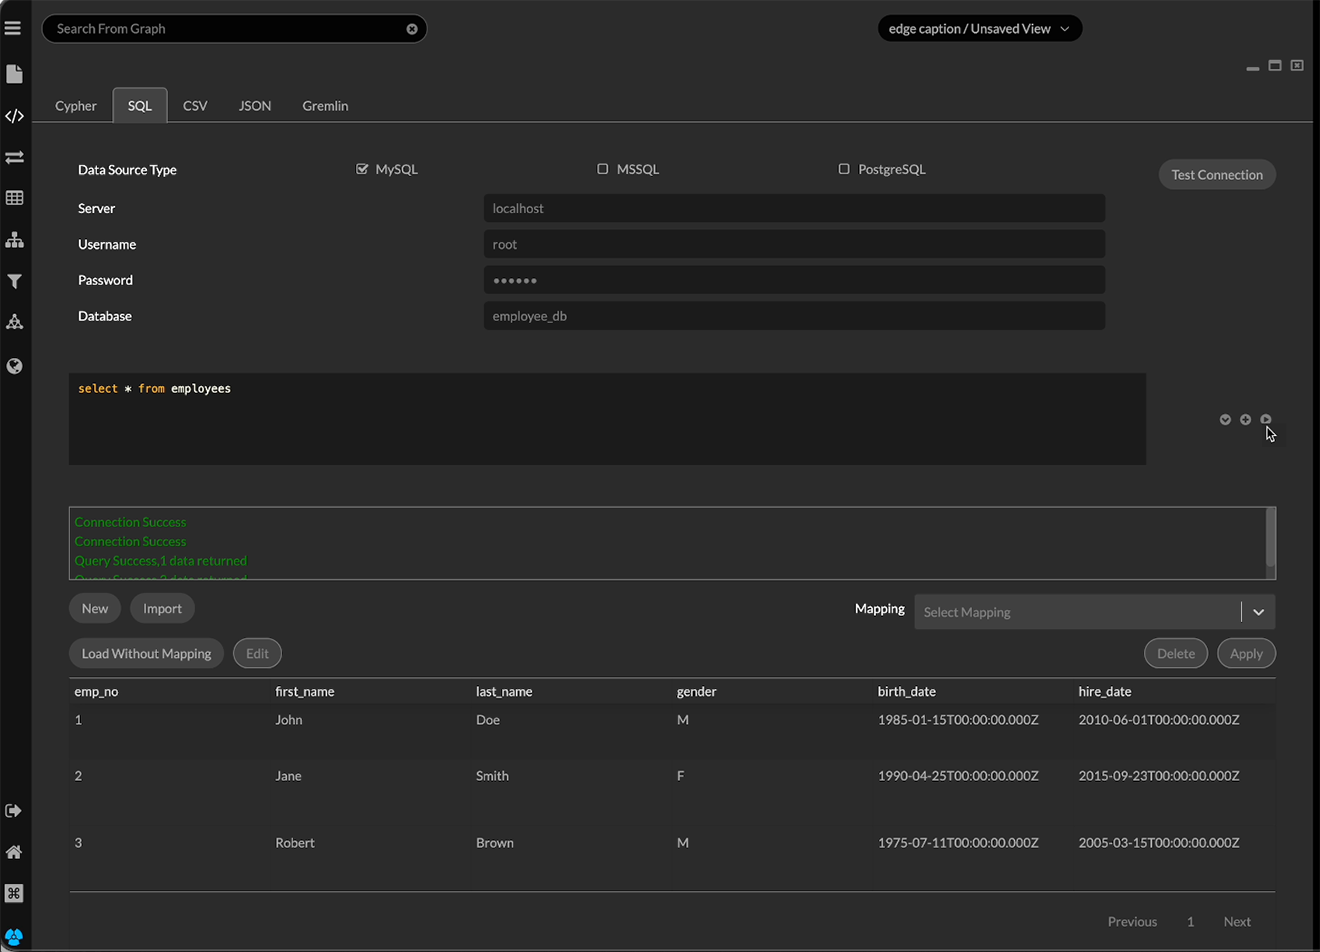
Task: Open the globe map view in sidebar
Action: pyautogui.click(x=14, y=366)
